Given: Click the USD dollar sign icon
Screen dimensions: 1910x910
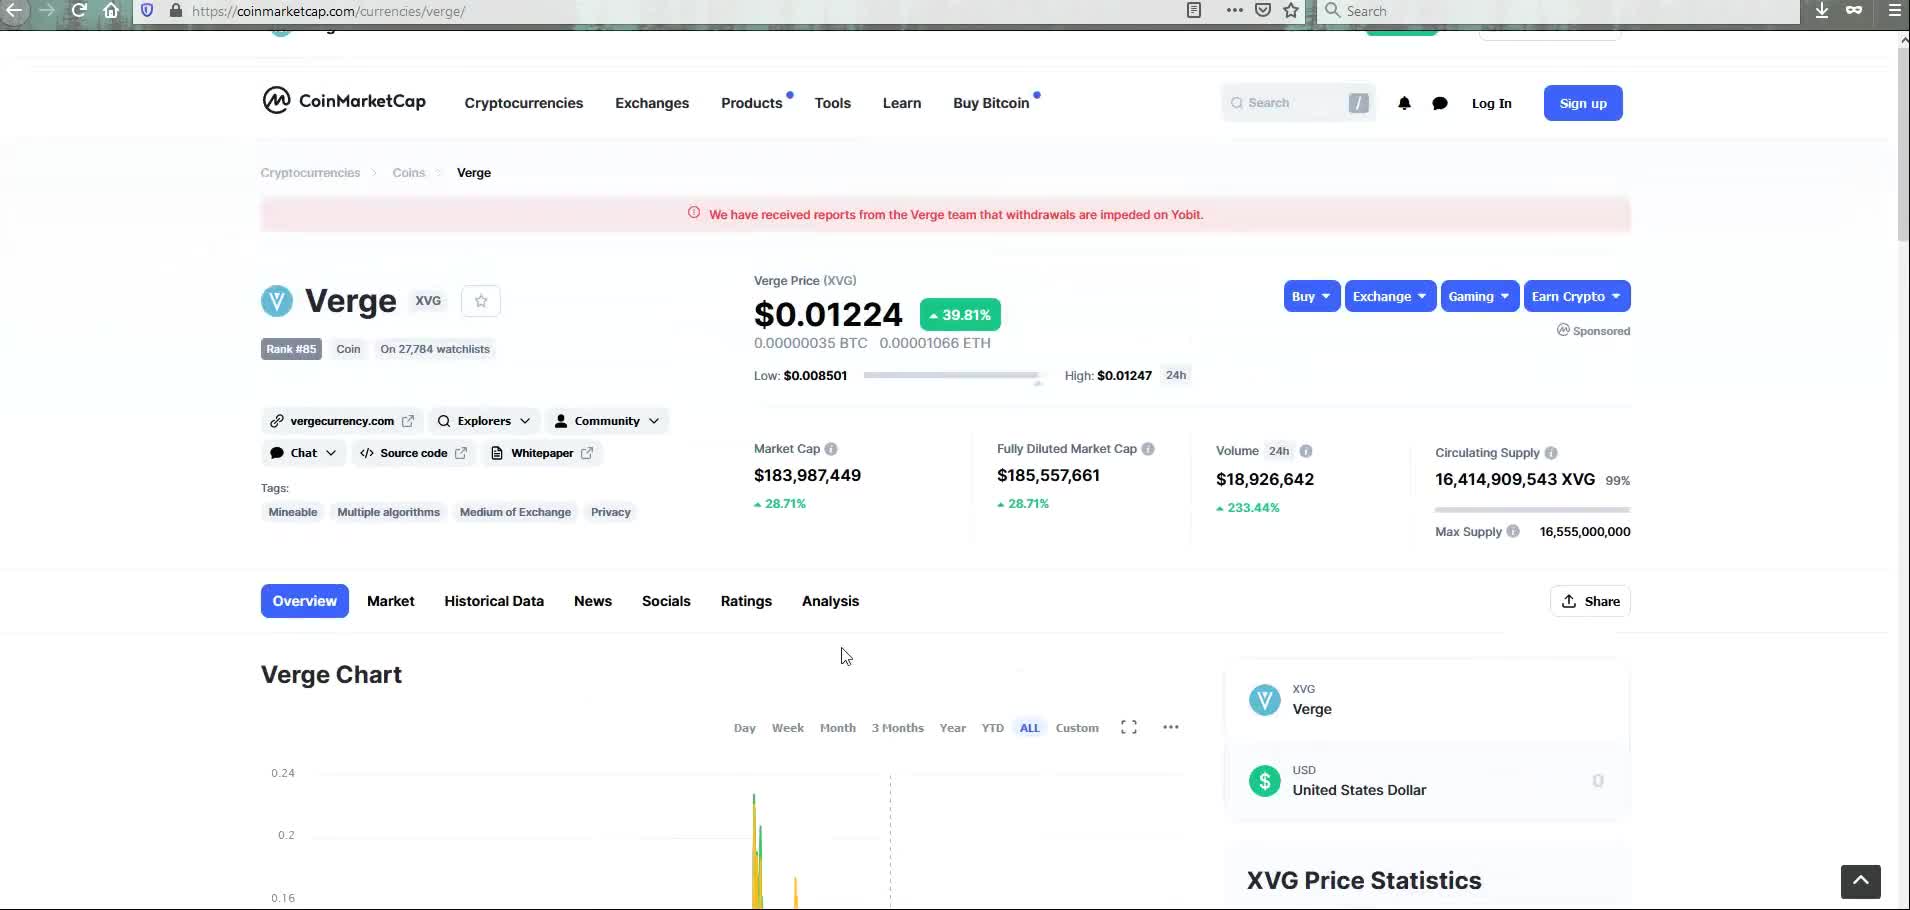Looking at the screenshot, I should click(x=1265, y=781).
